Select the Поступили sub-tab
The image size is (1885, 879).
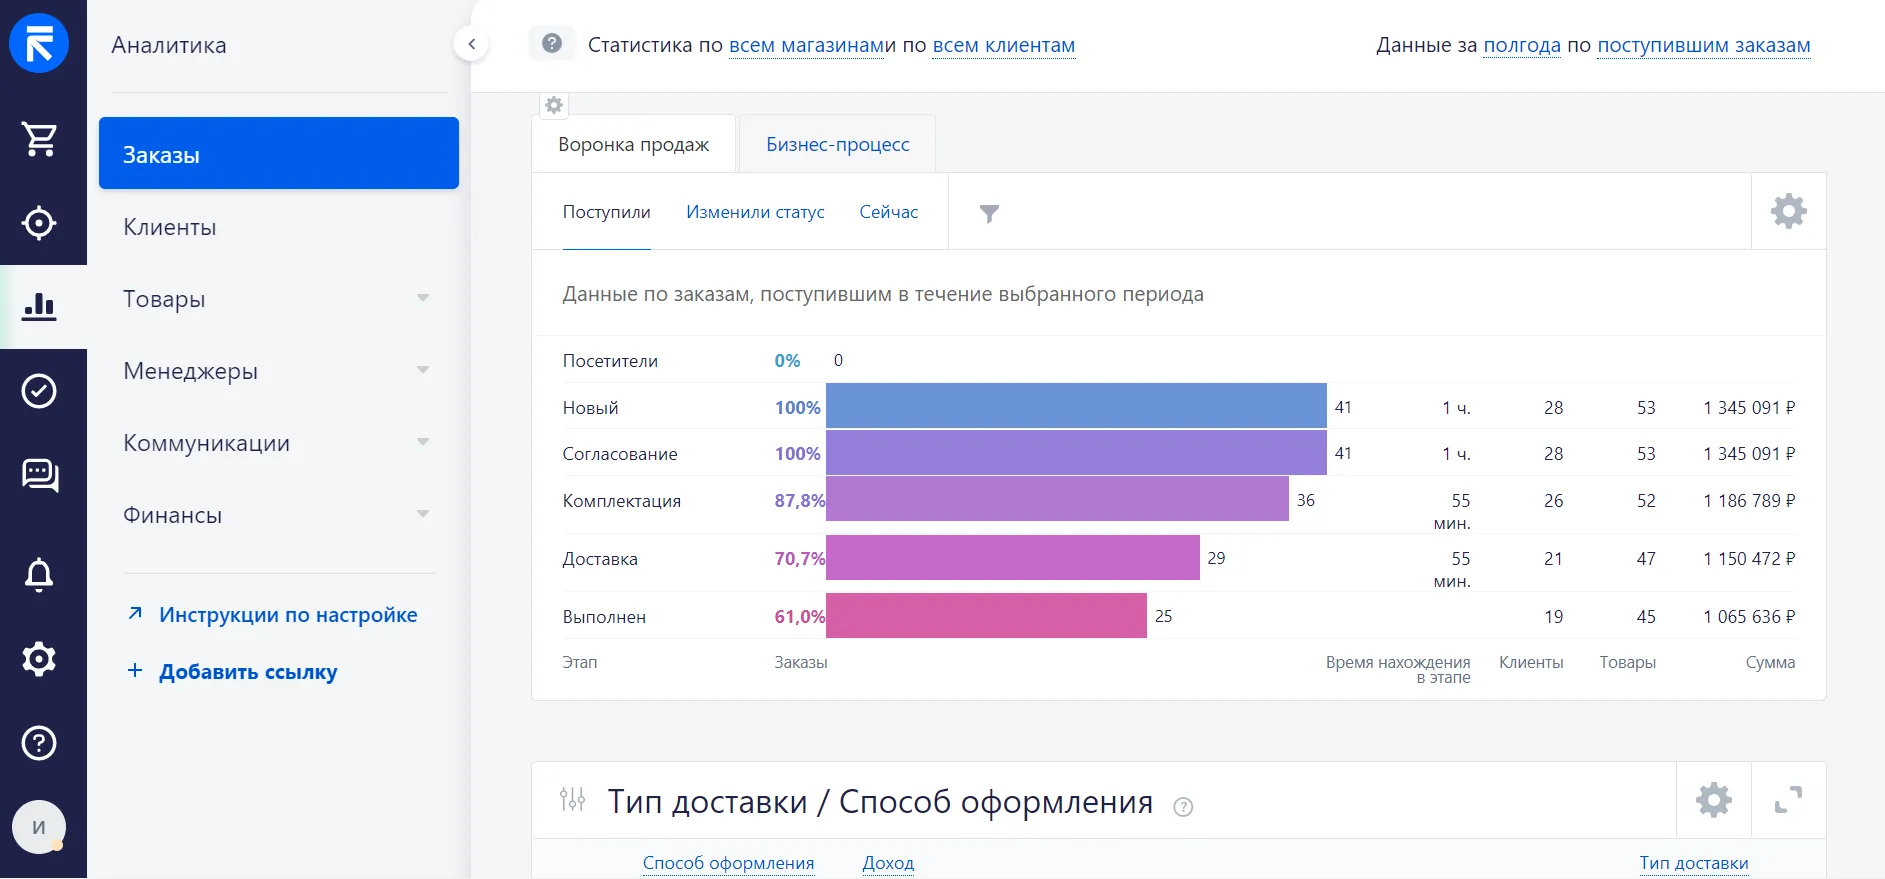coord(606,212)
